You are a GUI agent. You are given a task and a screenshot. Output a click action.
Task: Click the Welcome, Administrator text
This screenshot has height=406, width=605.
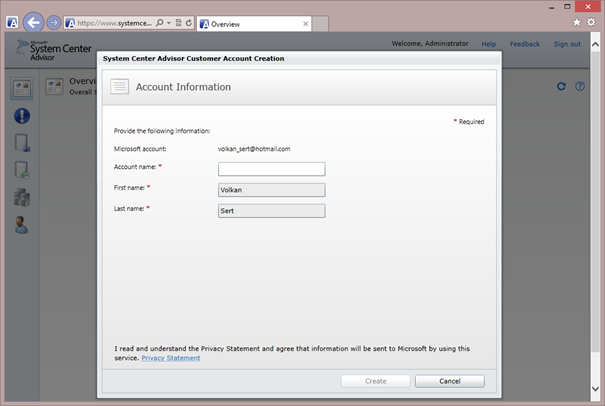[x=430, y=44]
